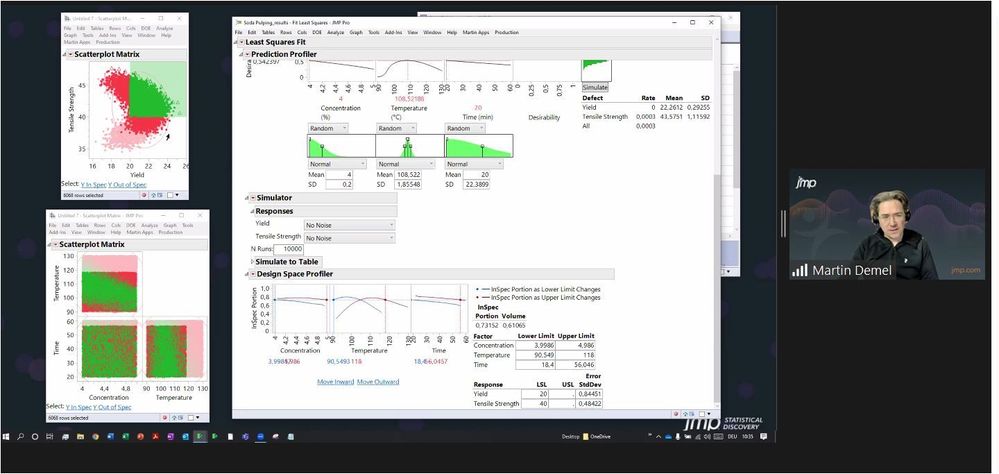Open the Windows Start menu

point(6,437)
